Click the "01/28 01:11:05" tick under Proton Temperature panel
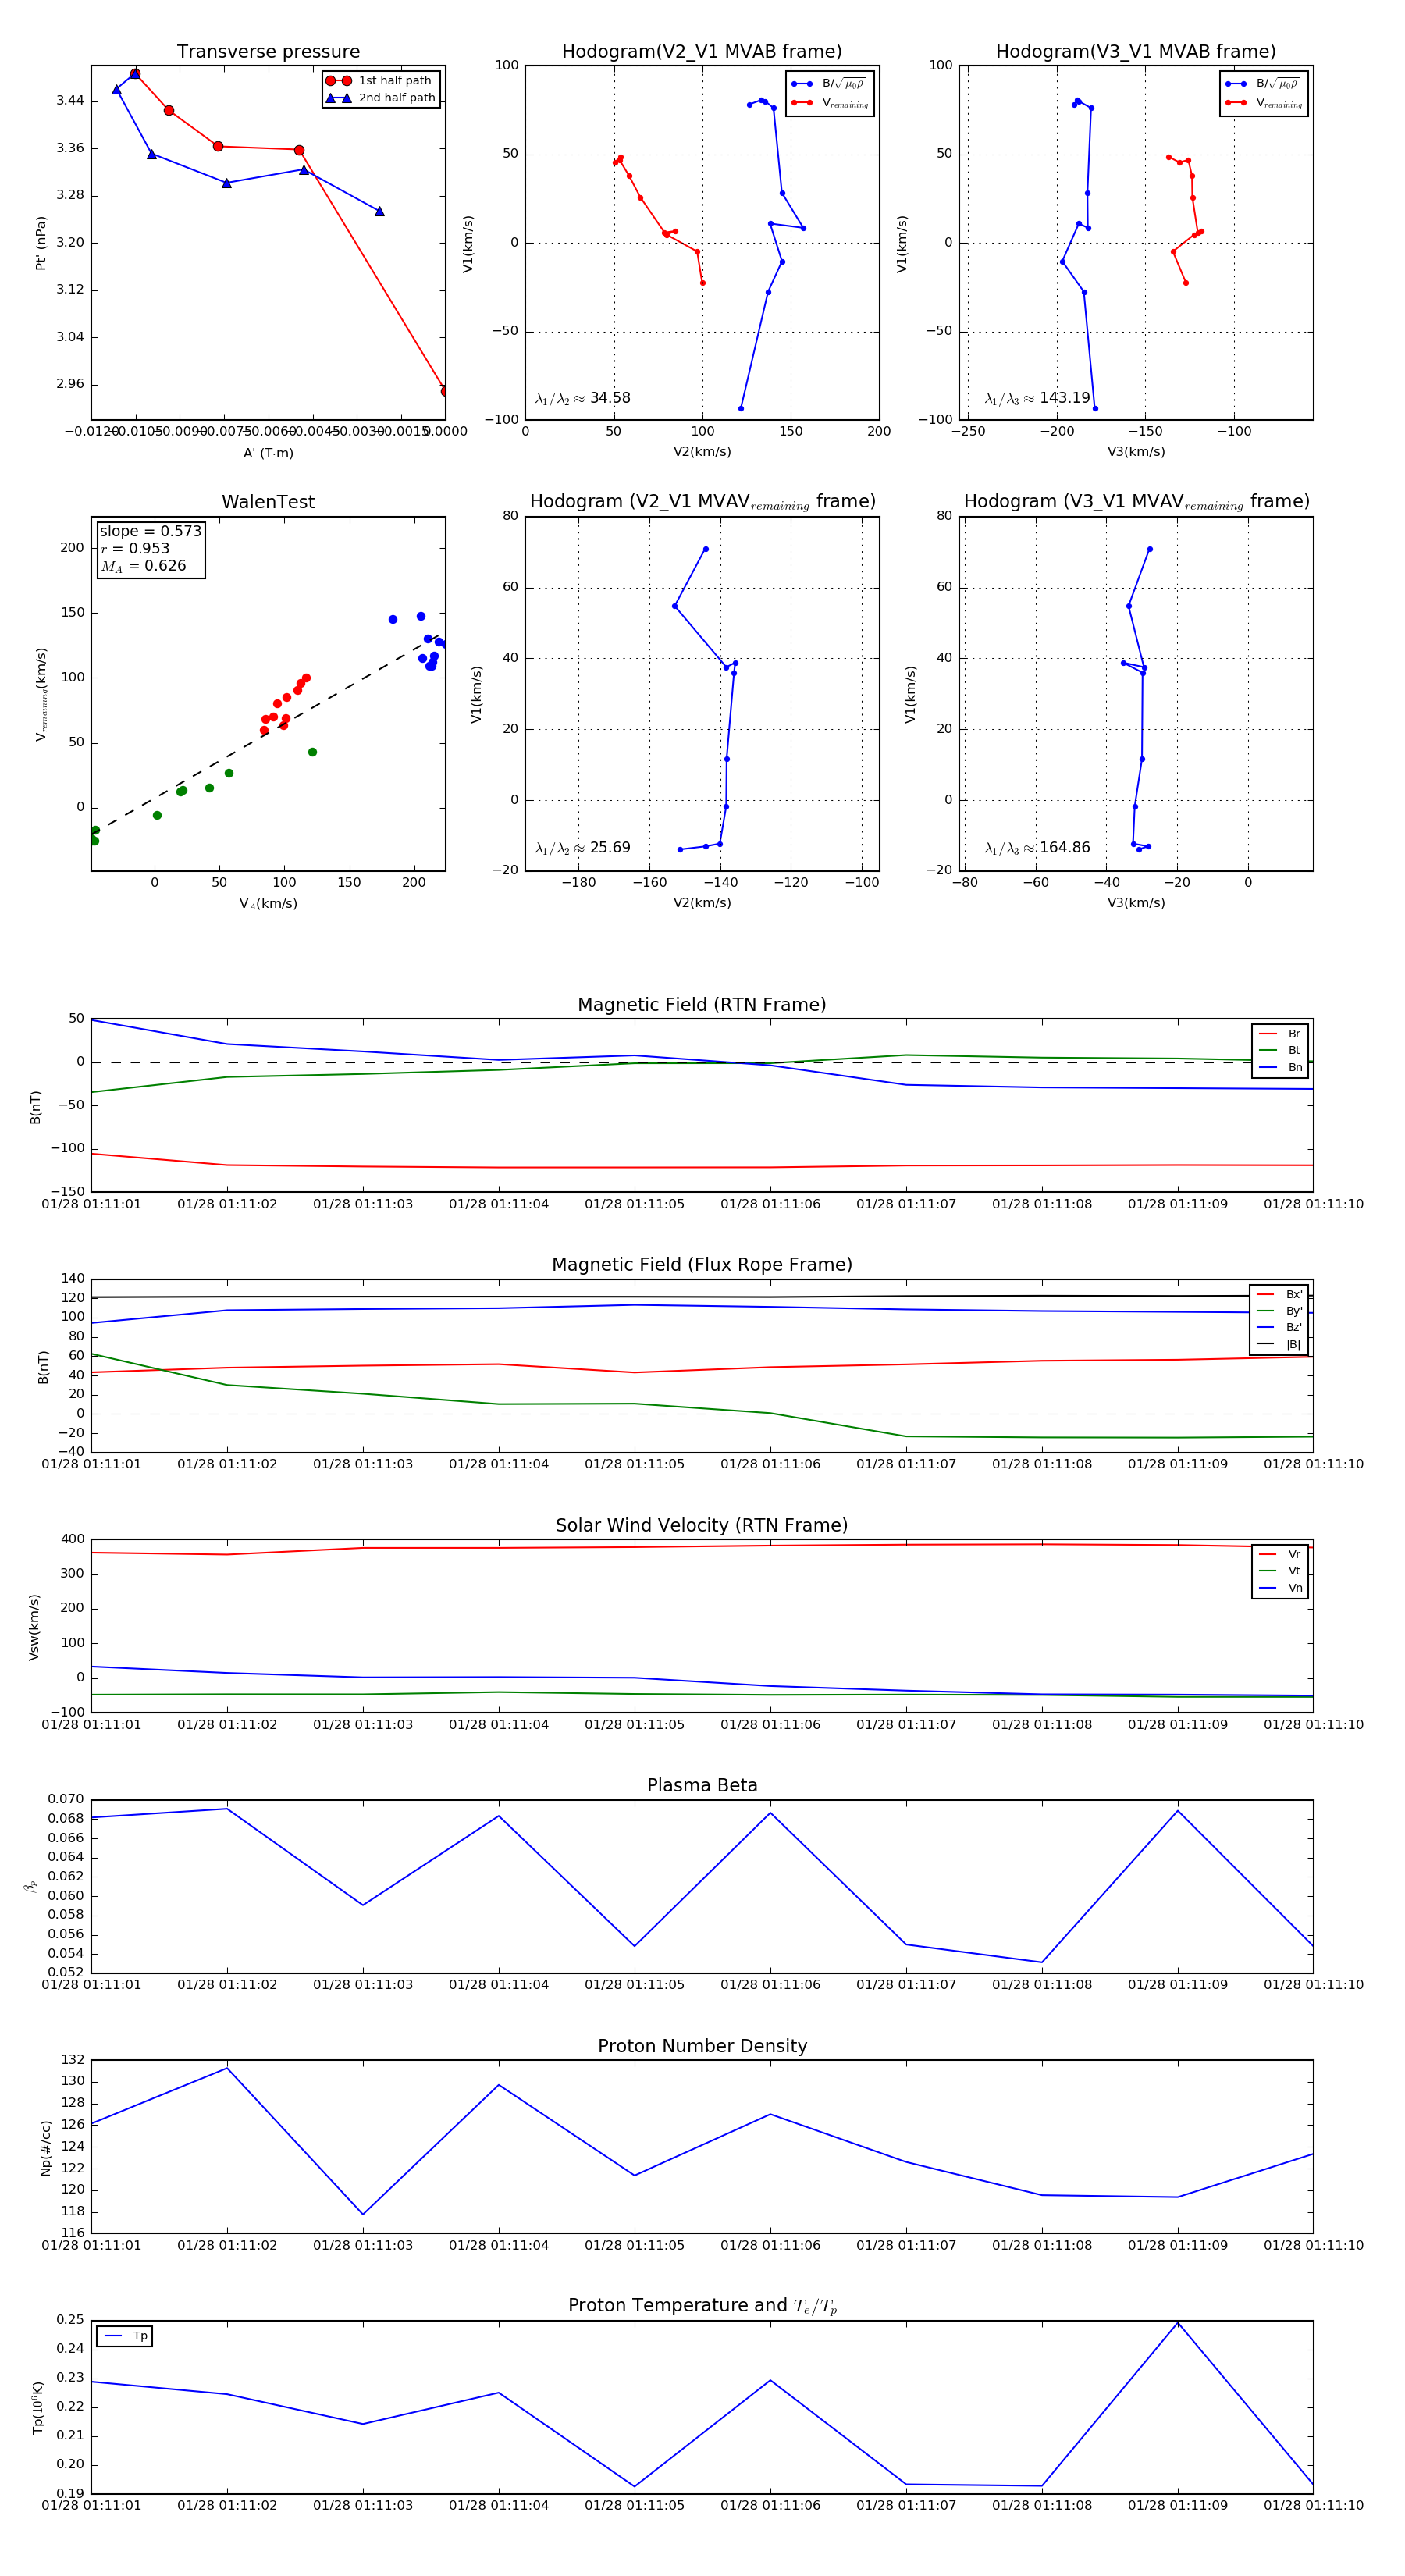 click(x=634, y=2505)
